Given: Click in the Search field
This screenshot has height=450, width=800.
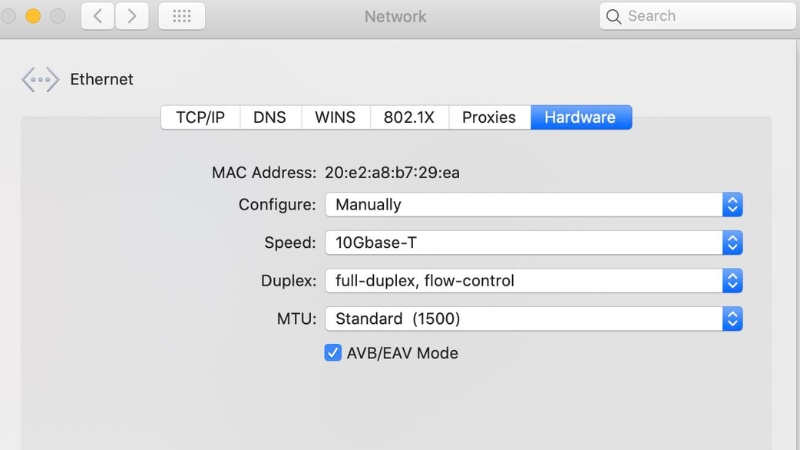Looking at the screenshot, I should pos(697,16).
